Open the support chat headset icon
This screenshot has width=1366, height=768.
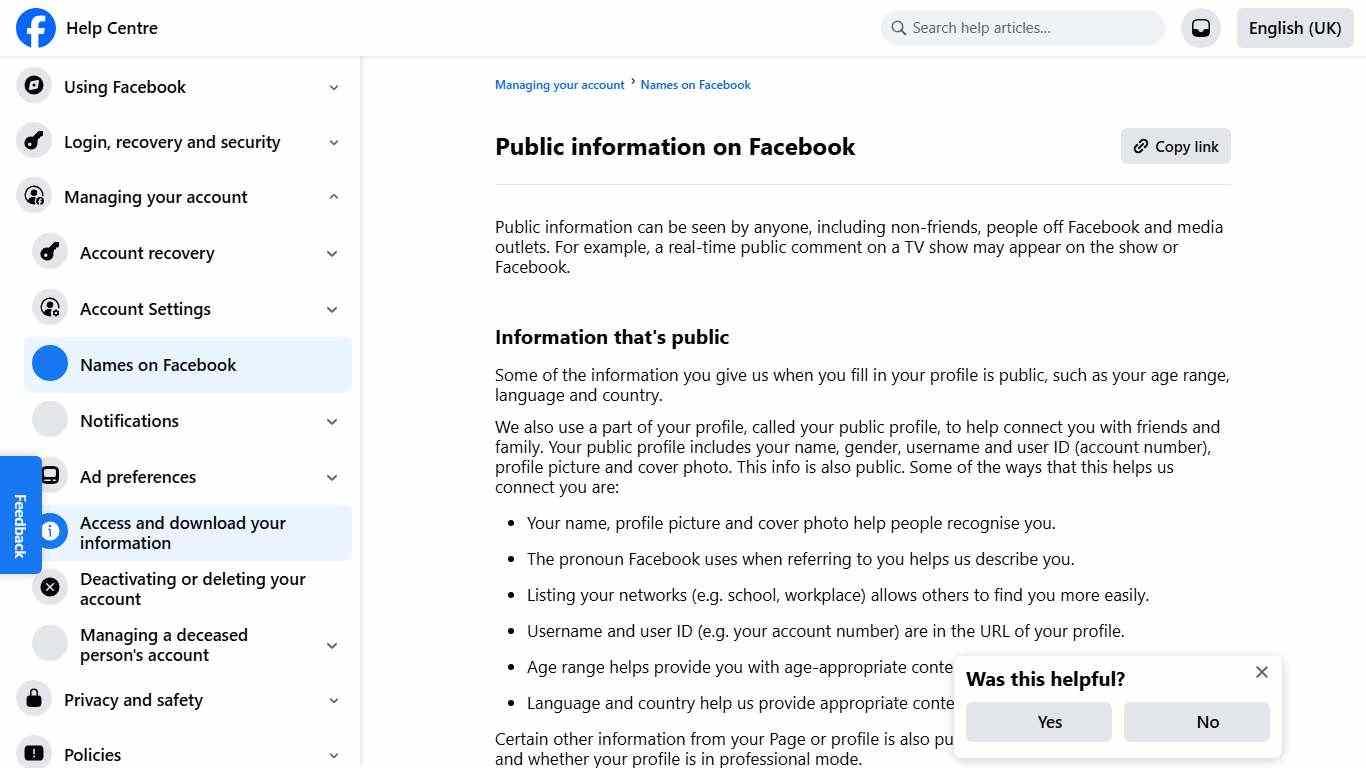pyautogui.click(x=1200, y=28)
